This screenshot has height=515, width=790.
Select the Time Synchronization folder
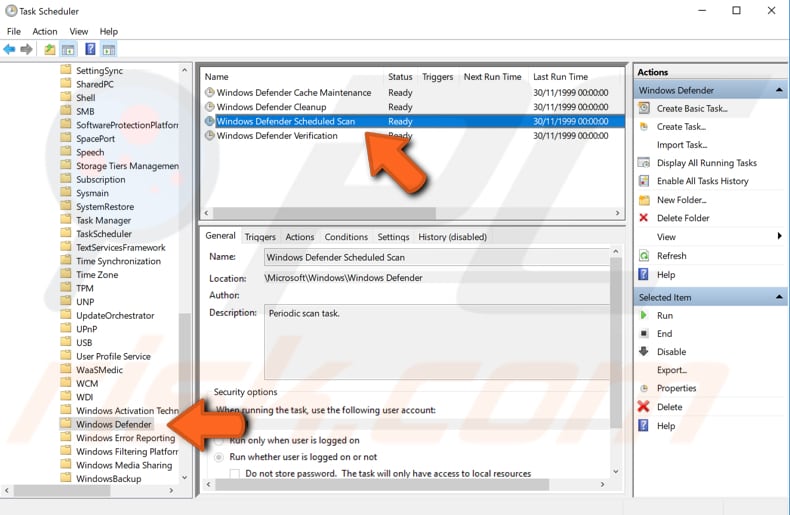tap(118, 261)
